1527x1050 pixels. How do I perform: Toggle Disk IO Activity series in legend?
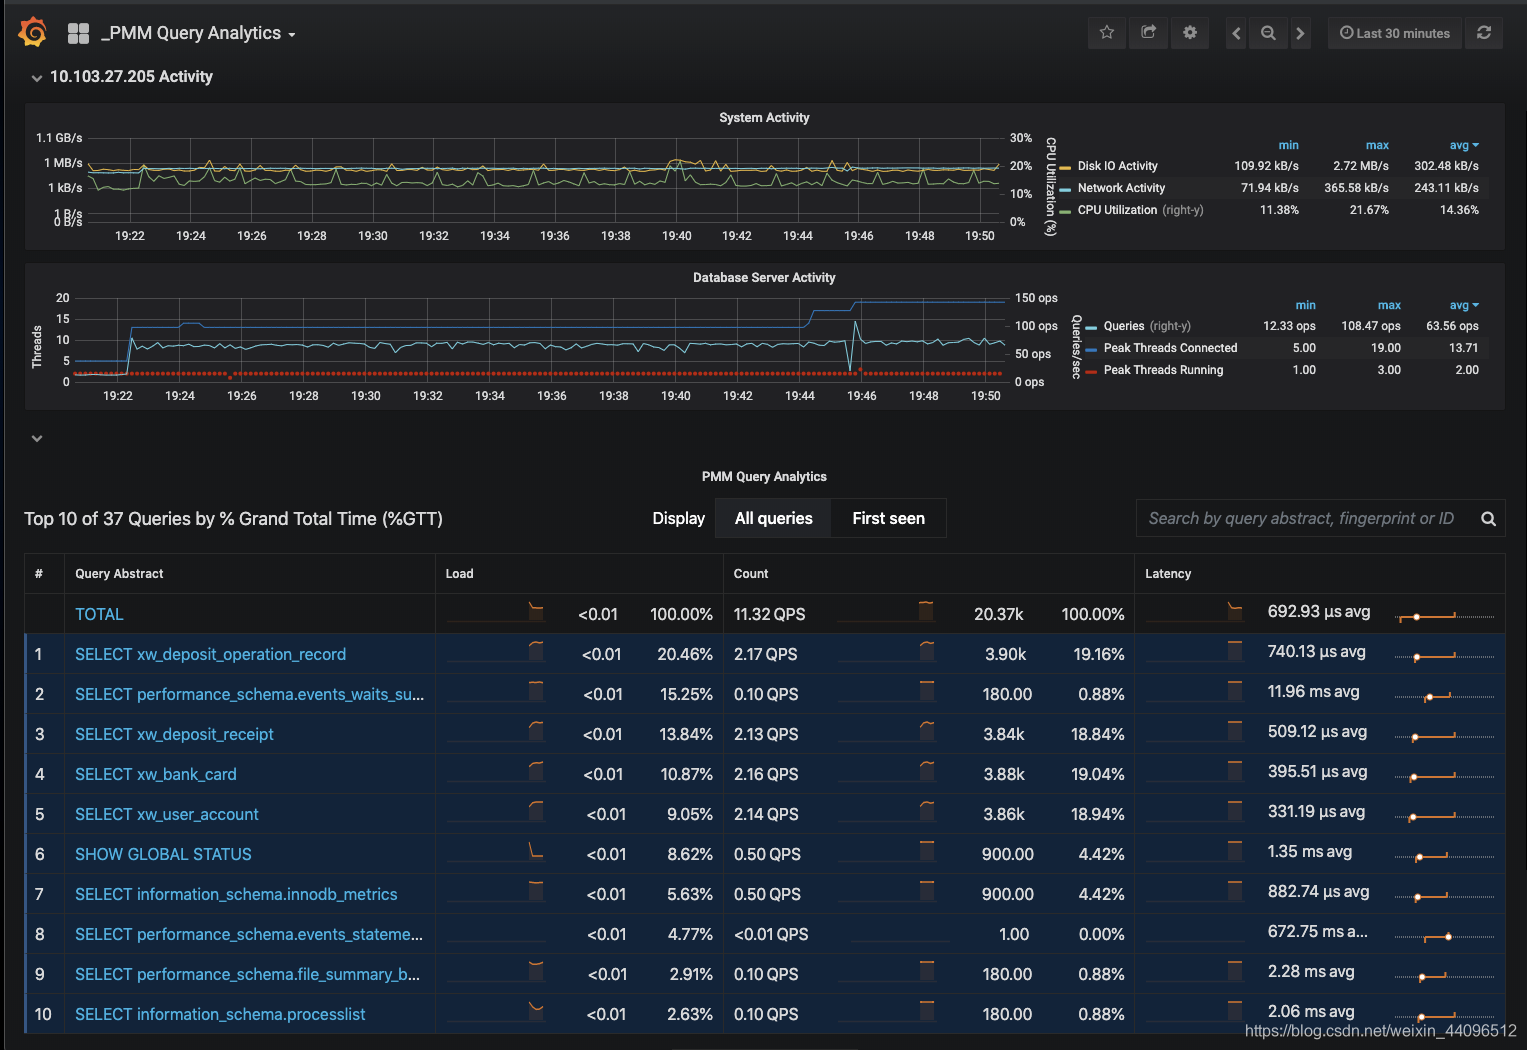tap(1117, 166)
